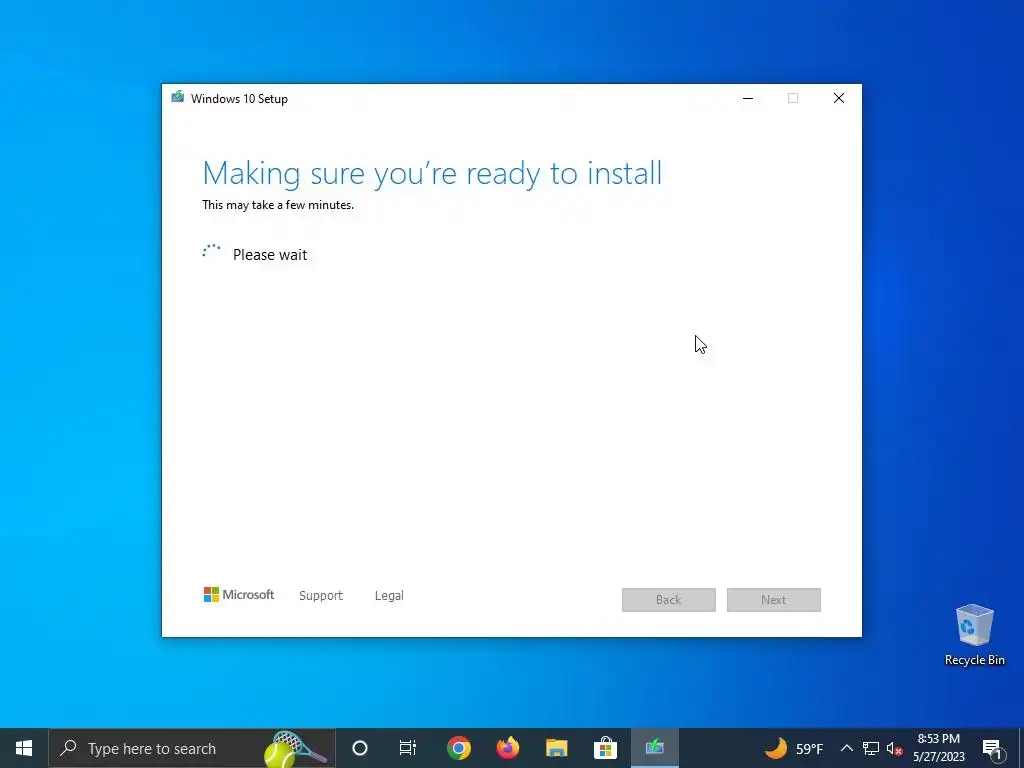Open the Windows Start menu
1024x768 pixels.
coord(24,748)
